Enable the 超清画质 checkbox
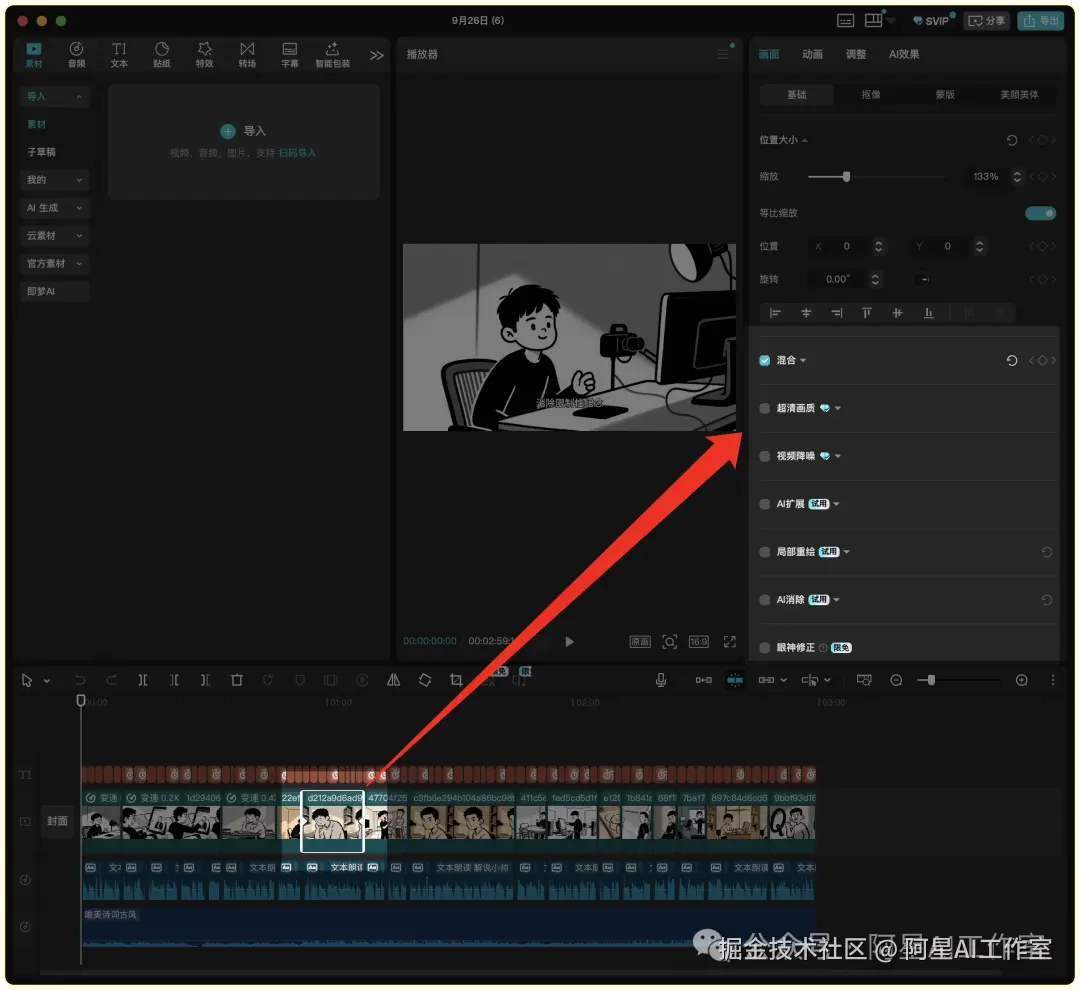Screen dimensions: 1080x990 click(x=765, y=408)
